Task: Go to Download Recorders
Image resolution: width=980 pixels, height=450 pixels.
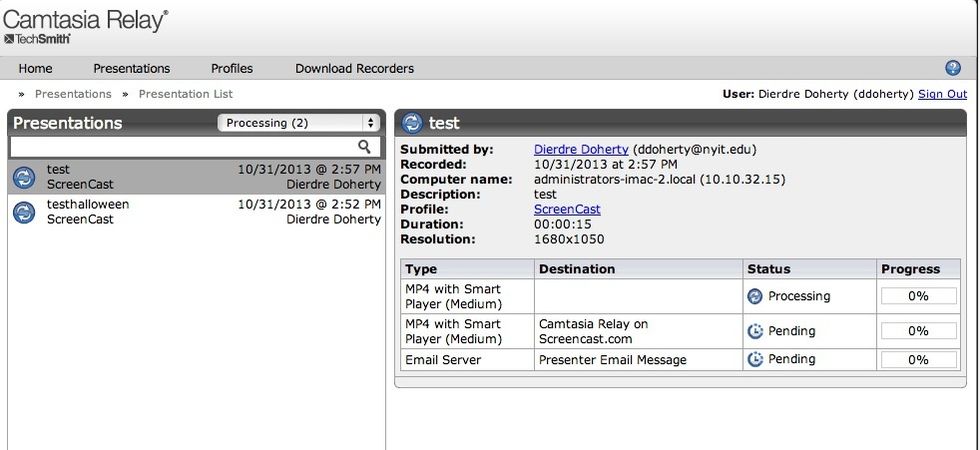Action: 354,69
